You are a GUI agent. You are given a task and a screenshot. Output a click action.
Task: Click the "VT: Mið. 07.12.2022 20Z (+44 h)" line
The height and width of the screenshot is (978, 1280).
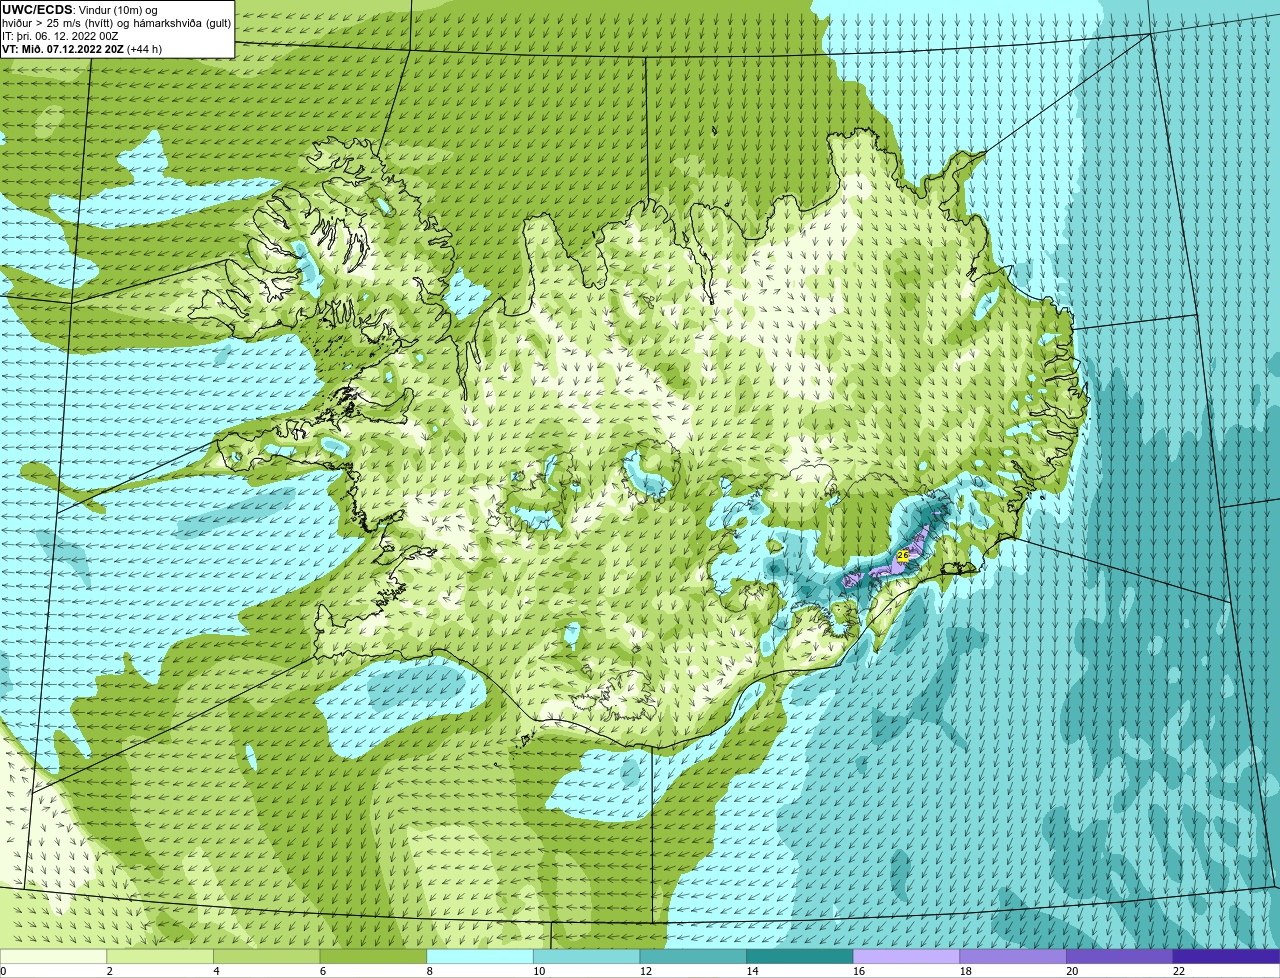[83, 48]
